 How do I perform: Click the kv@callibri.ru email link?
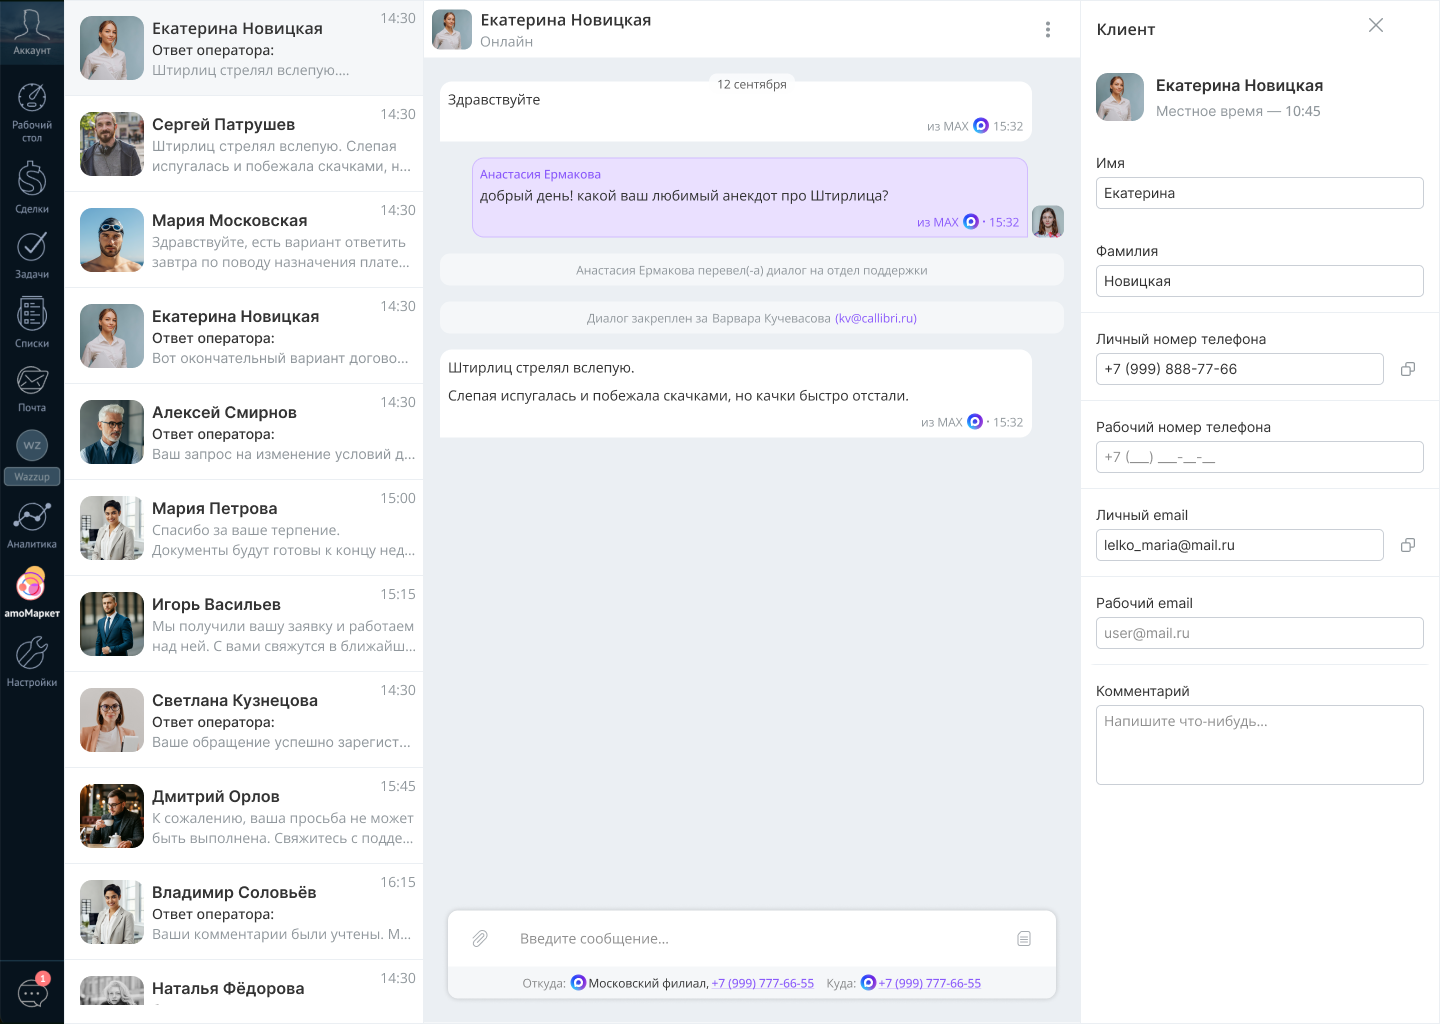tap(875, 318)
